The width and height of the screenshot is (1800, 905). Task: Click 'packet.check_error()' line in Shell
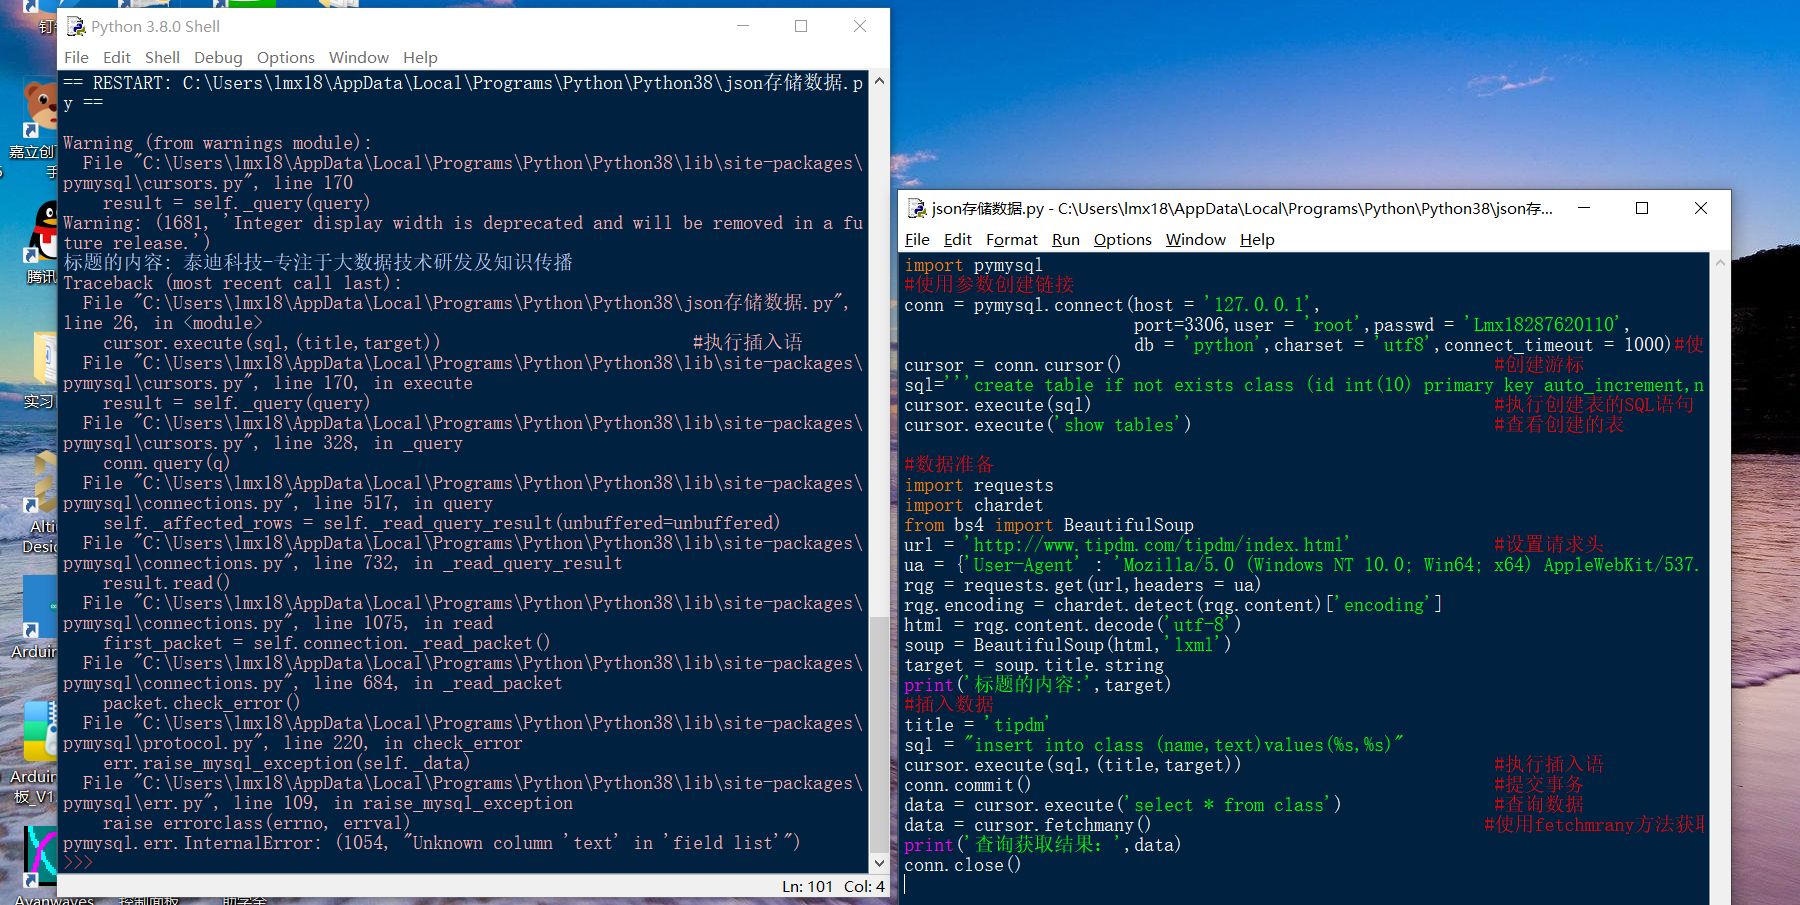click(x=201, y=703)
